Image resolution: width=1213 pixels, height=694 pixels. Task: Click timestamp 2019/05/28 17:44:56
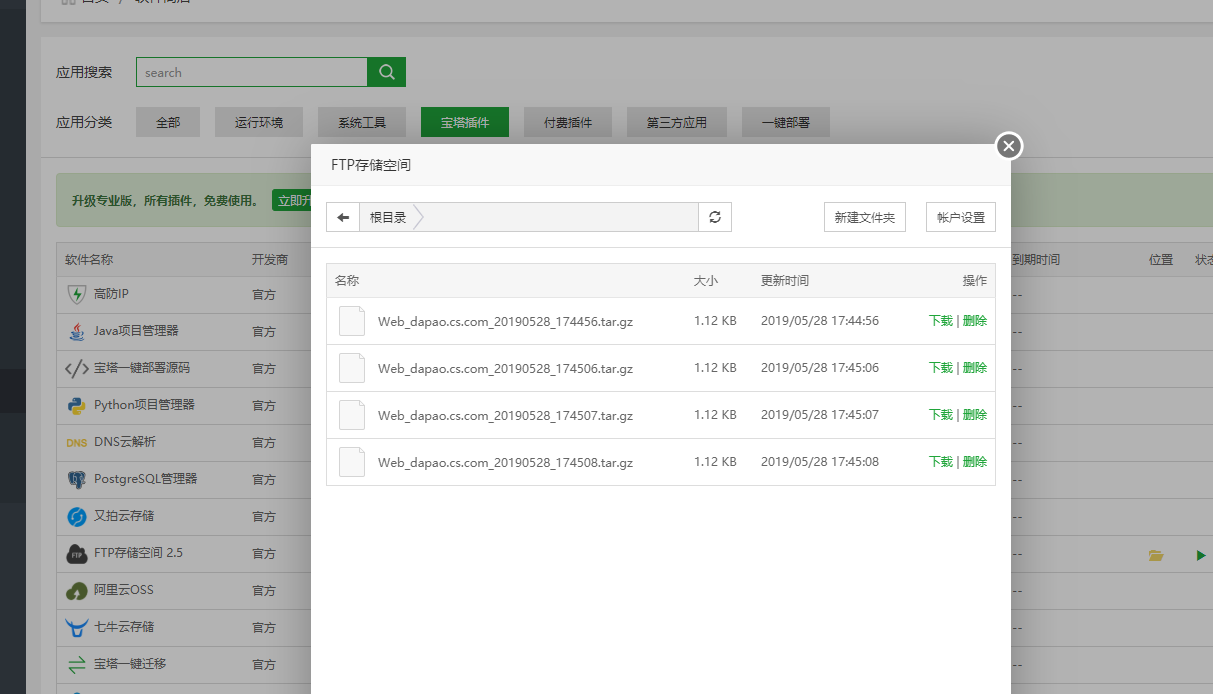coord(820,321)
